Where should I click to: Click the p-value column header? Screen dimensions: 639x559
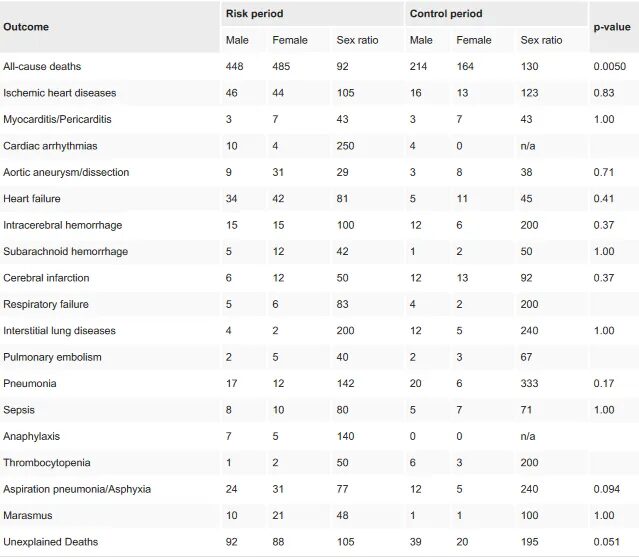[612, 27]
